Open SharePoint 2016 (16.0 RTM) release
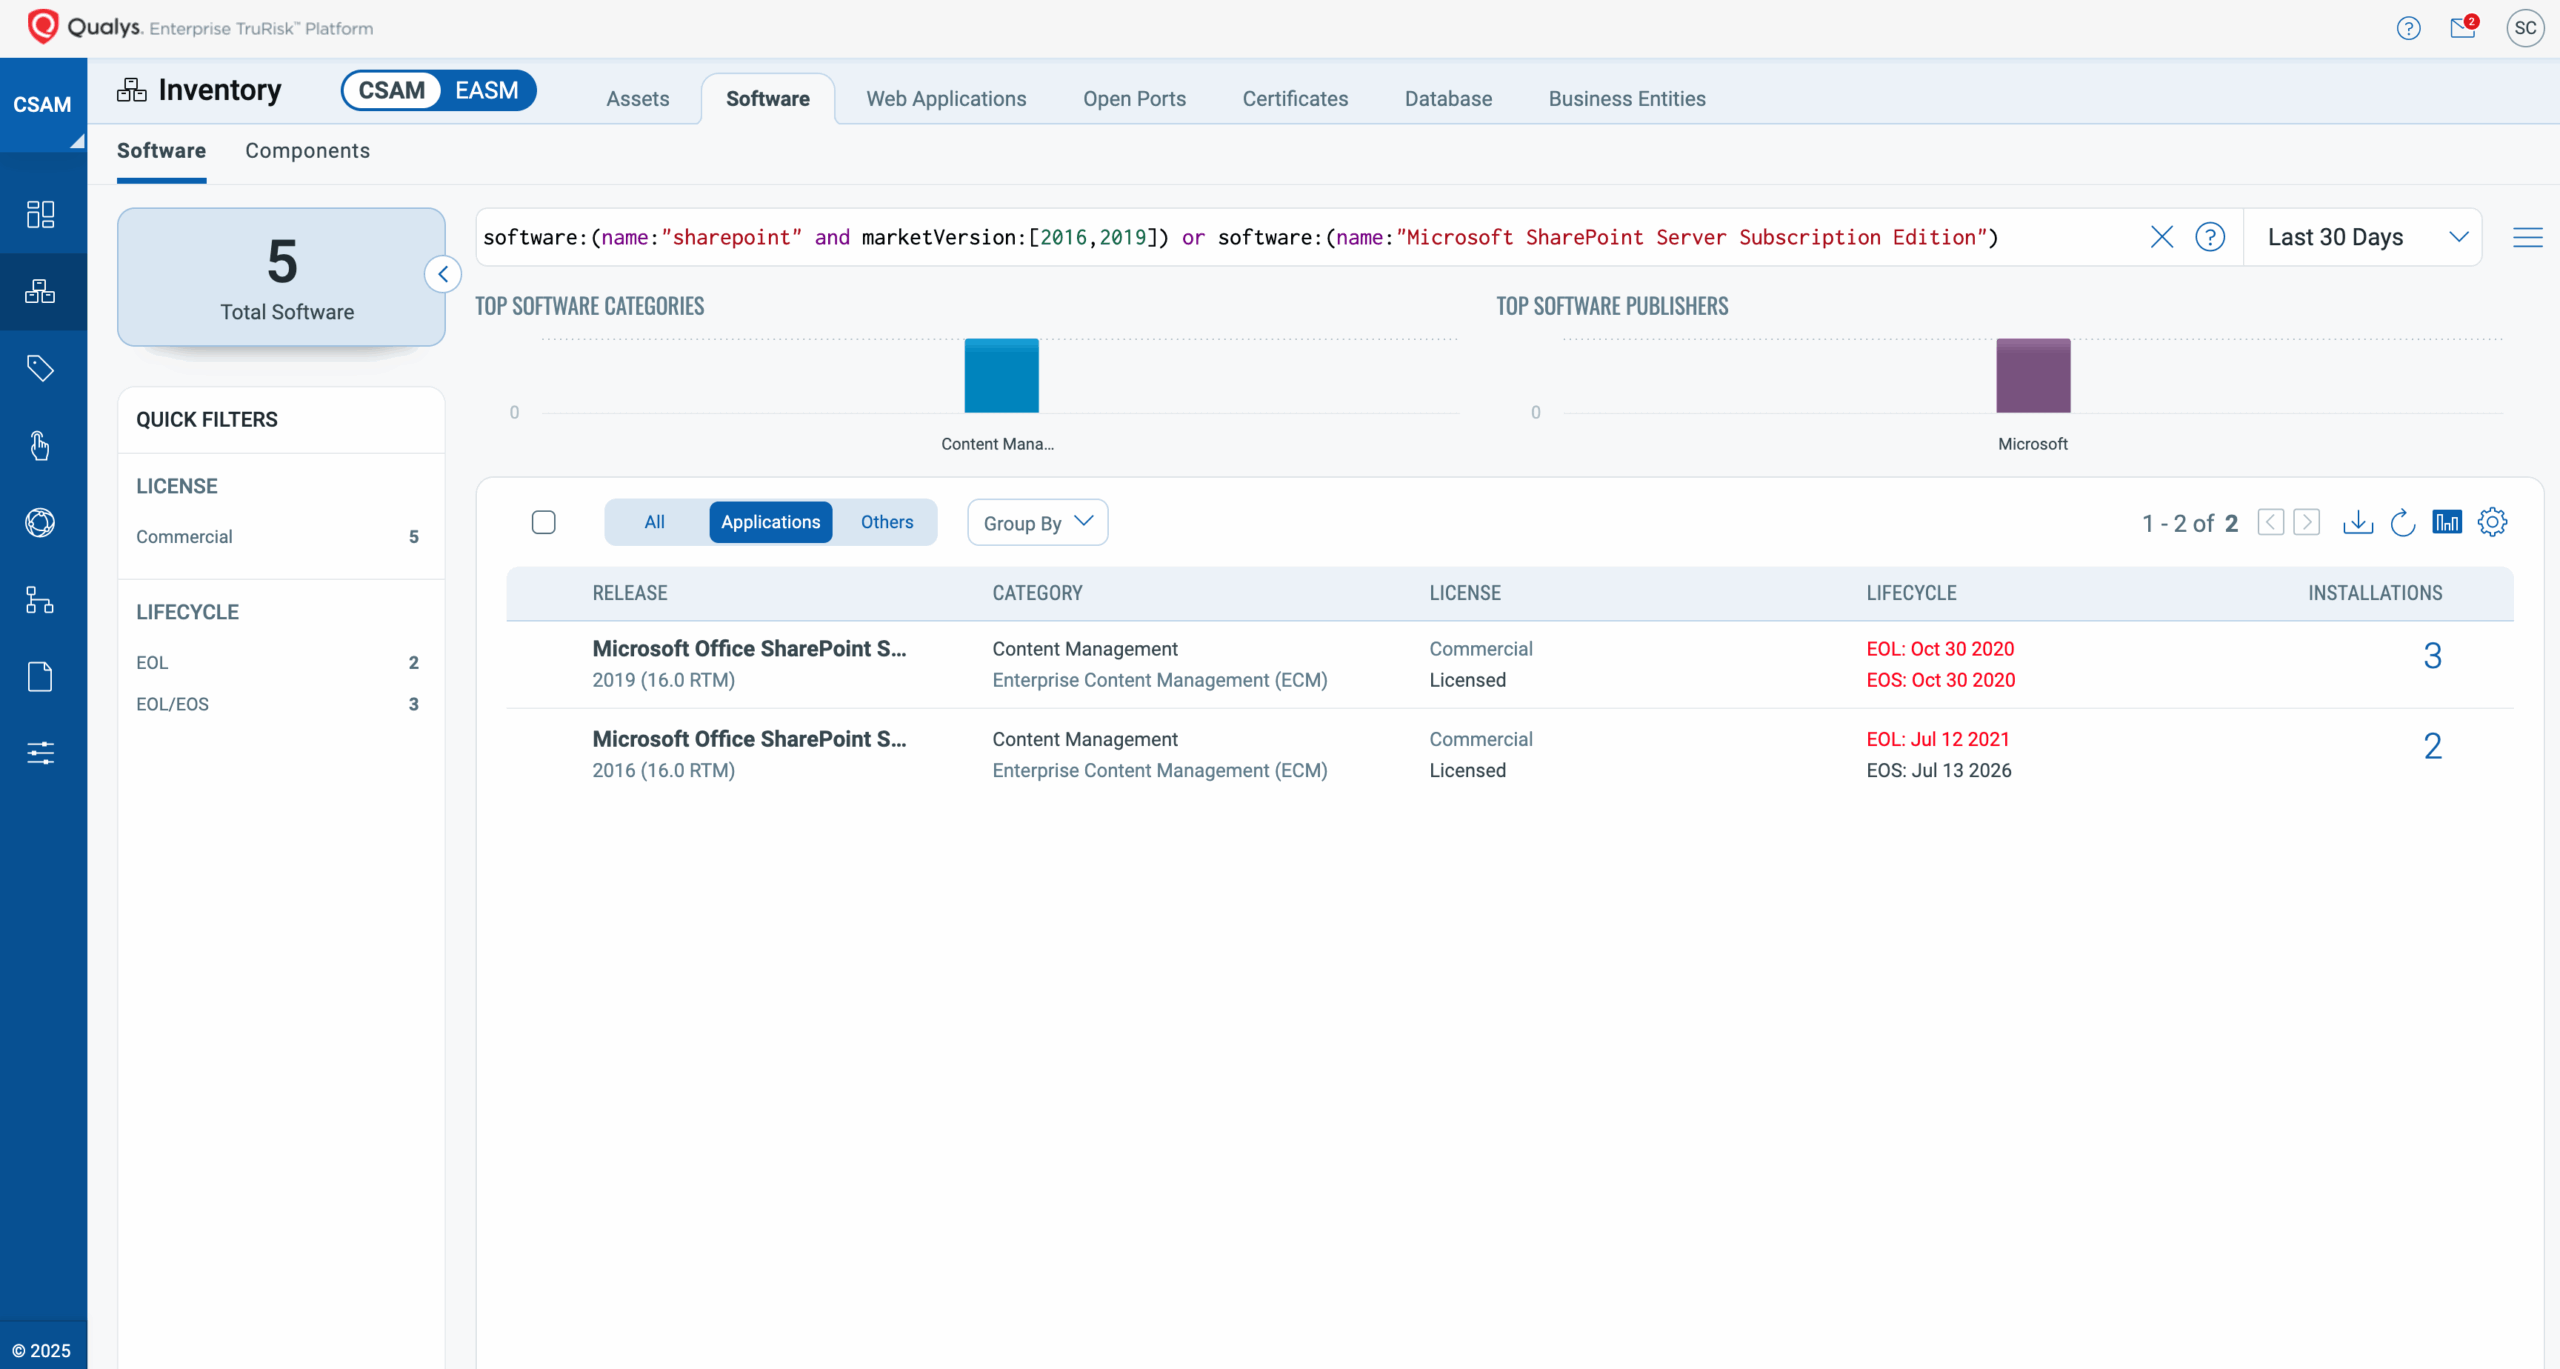Image resolution: width=2560 pixels, height=1369 pixels. pos(749,738)
